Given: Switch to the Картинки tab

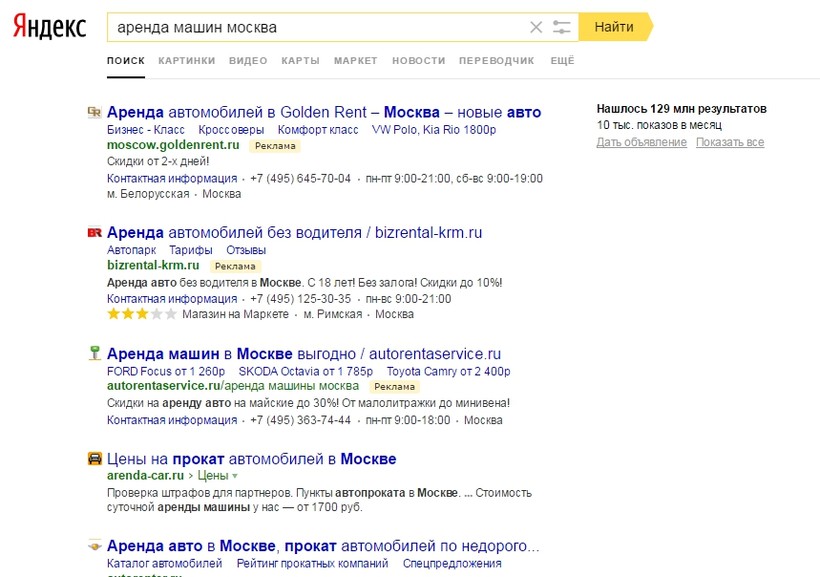Looking at the screenshot, I should (x=186, y=61).
